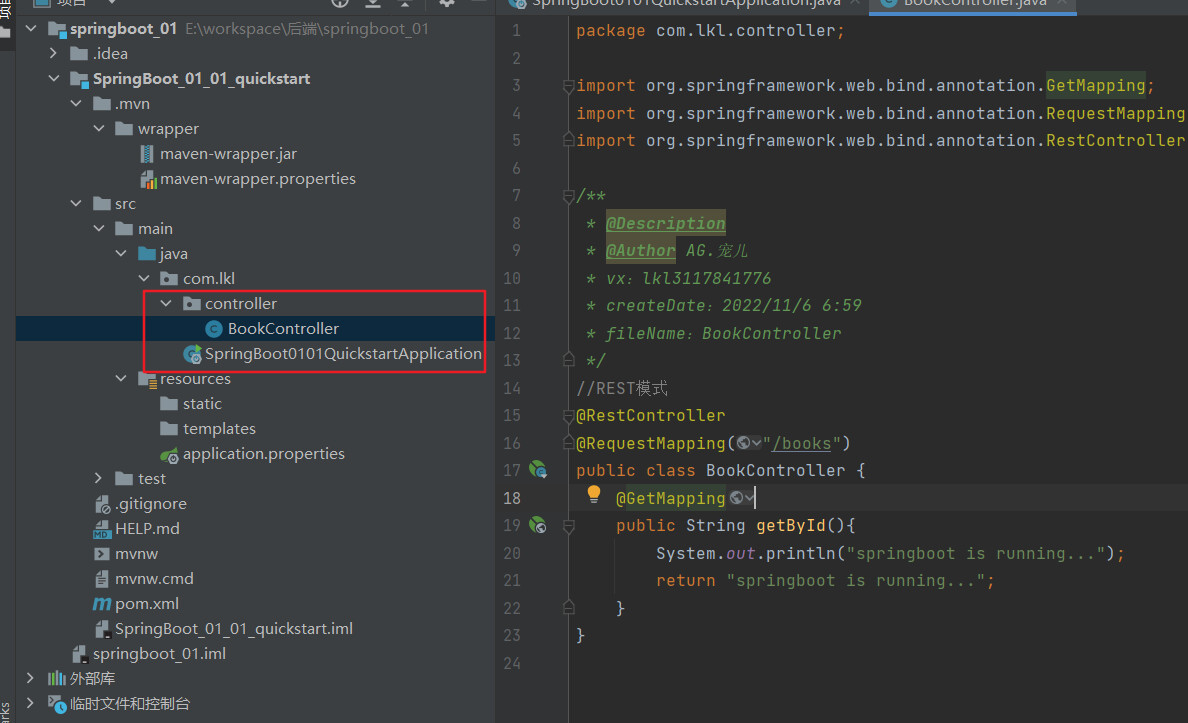The image size is (1188, 723).
Task: Click the maven-wrapper.properties file icon
Action: pyautogui.click(x=148, y=180)
